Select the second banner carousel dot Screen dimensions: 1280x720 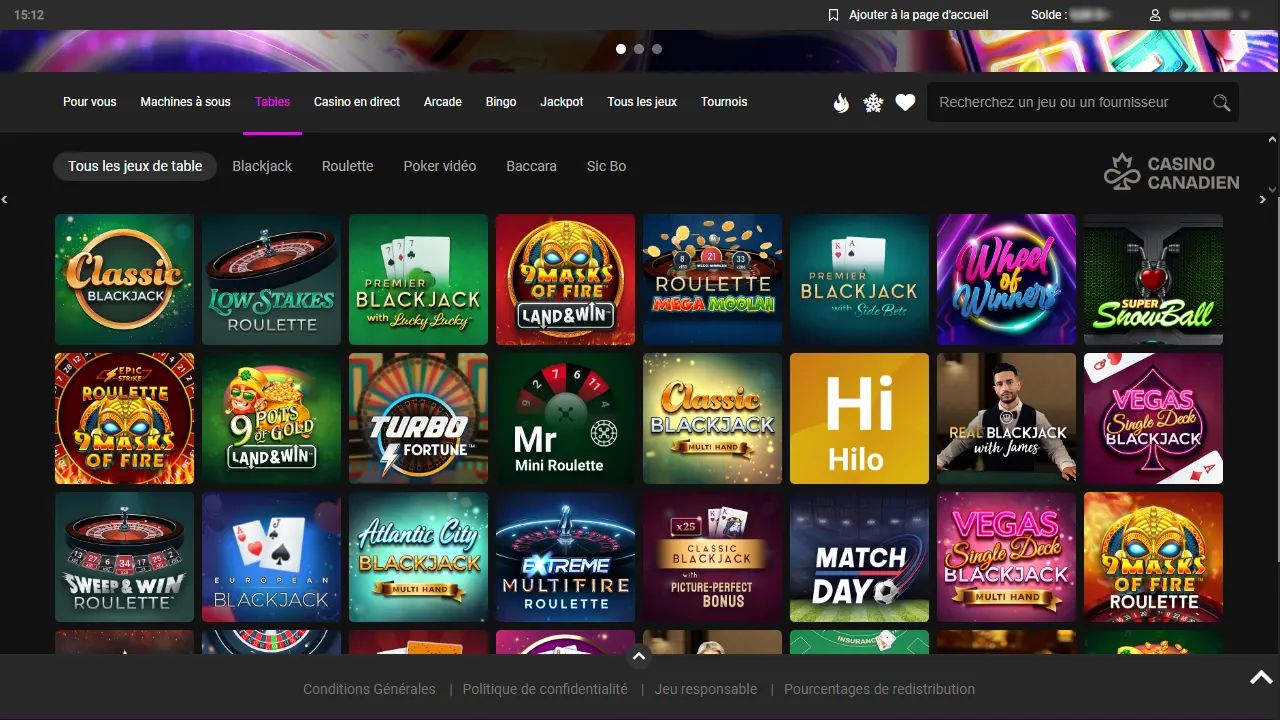tap(639, 48)
